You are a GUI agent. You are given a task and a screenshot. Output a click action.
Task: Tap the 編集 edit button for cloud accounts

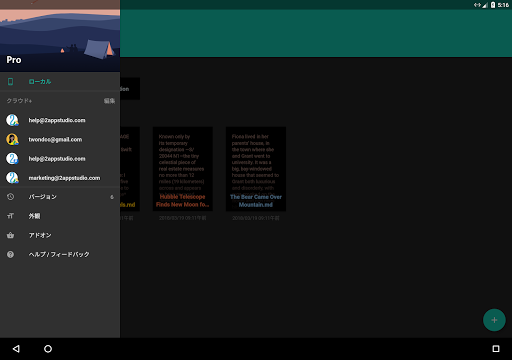109,101
